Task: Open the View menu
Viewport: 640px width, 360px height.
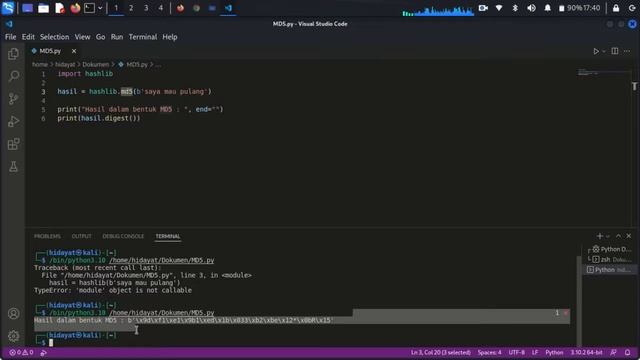Action: point(82,37)
